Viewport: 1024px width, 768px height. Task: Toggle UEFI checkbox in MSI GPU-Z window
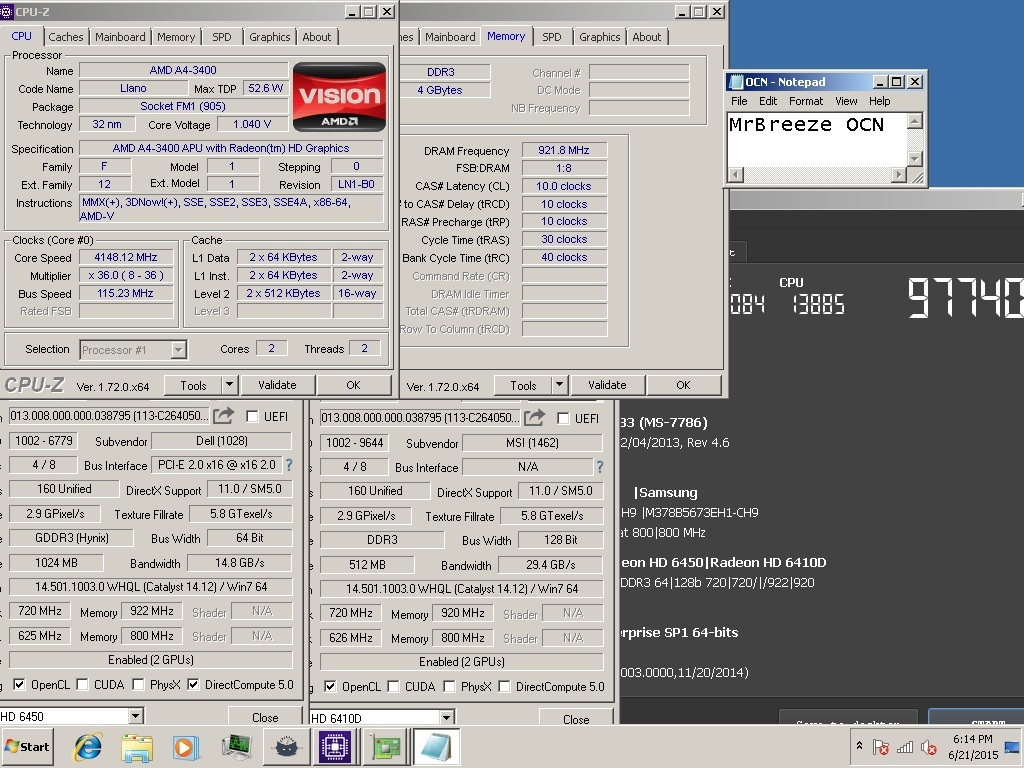(x=563, y=419)
